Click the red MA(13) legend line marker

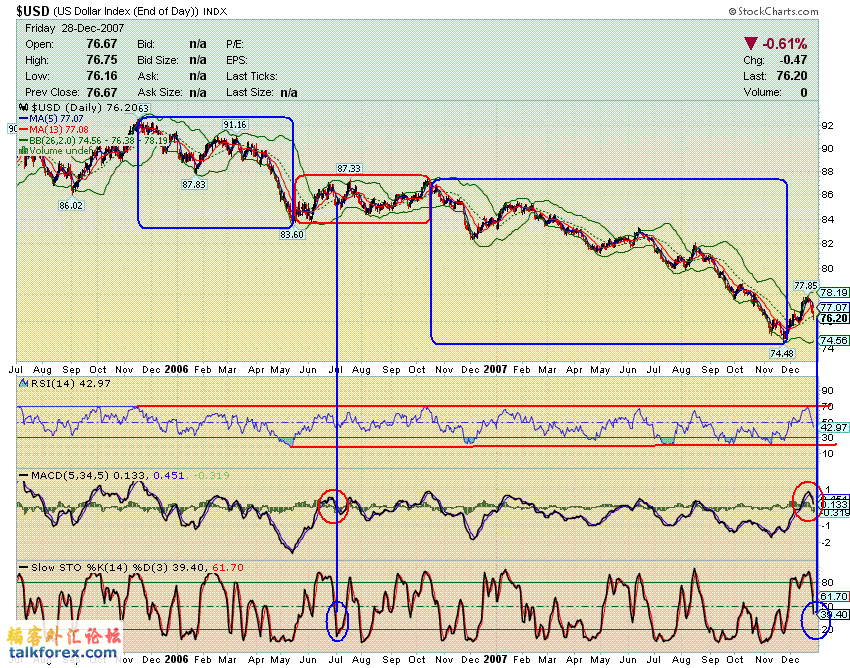24,130
